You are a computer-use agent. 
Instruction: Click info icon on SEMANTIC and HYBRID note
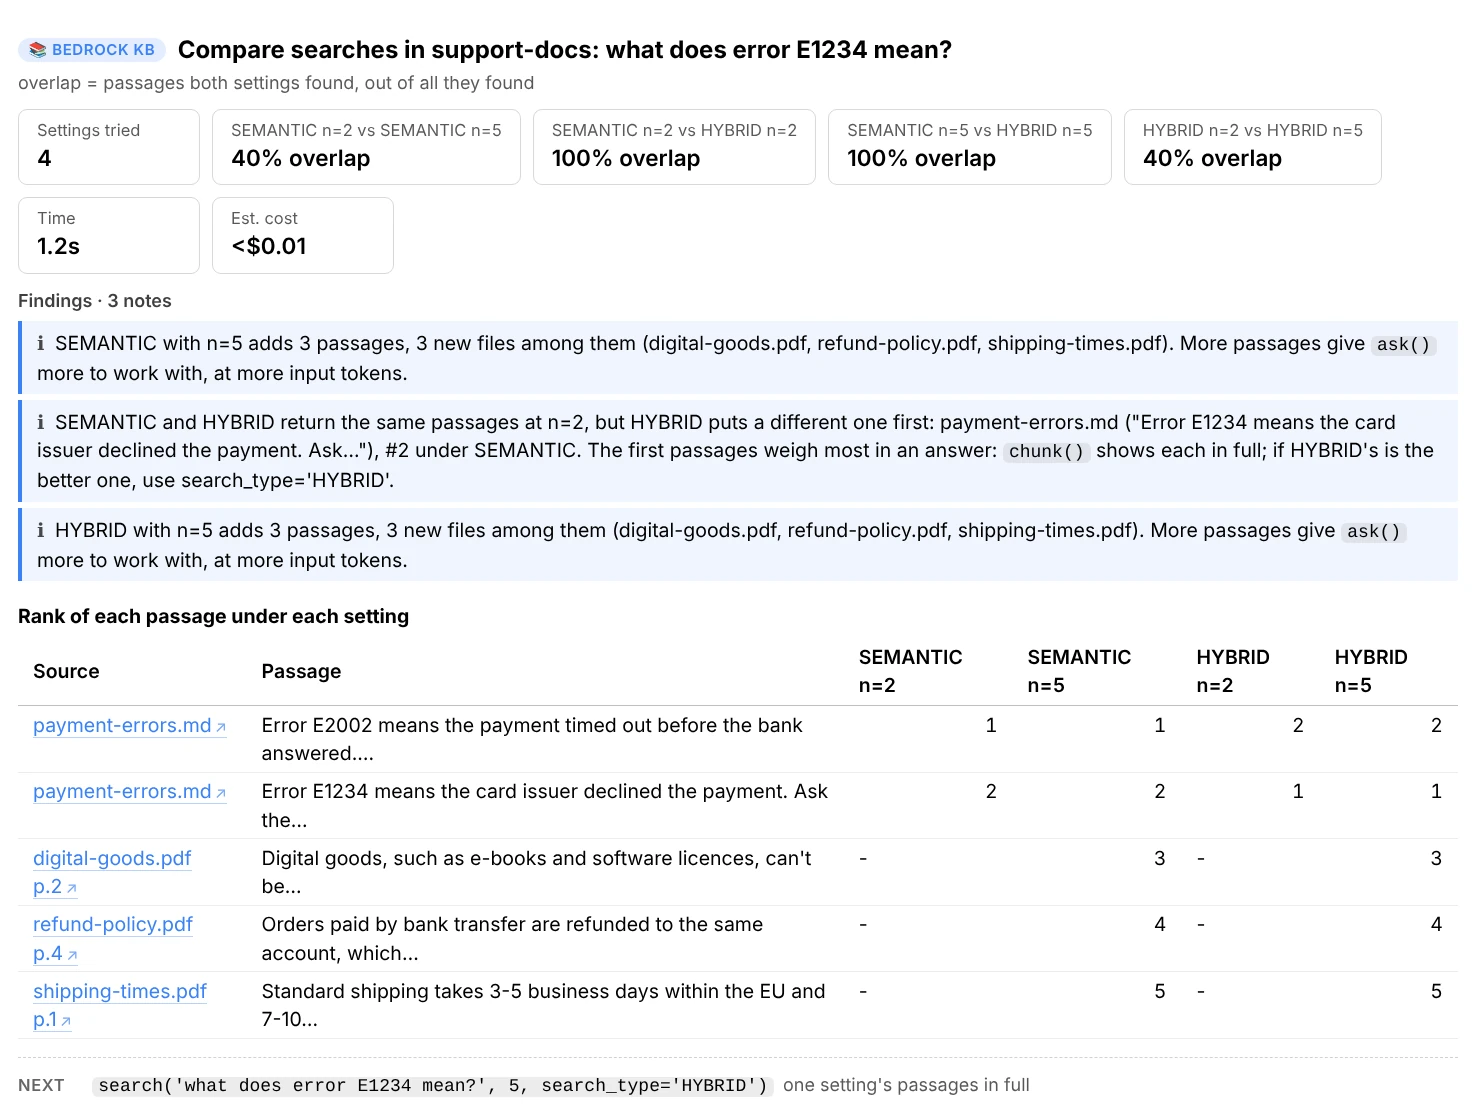point(41,422)
